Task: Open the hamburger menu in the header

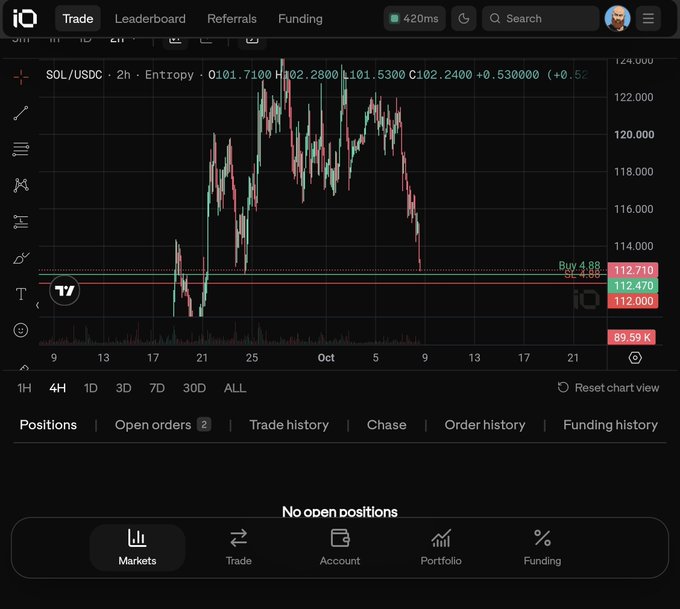Action: coord(648,19)
